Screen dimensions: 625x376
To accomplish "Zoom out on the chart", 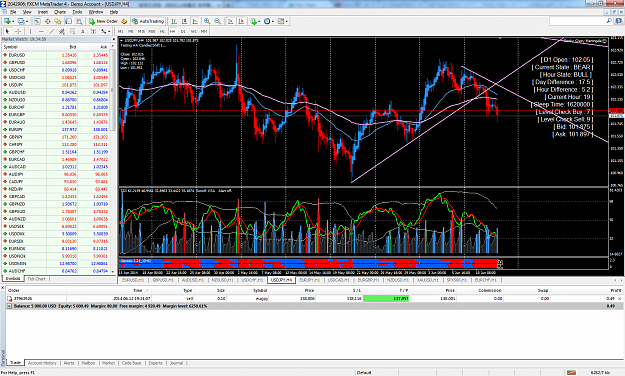I will 218,21.
